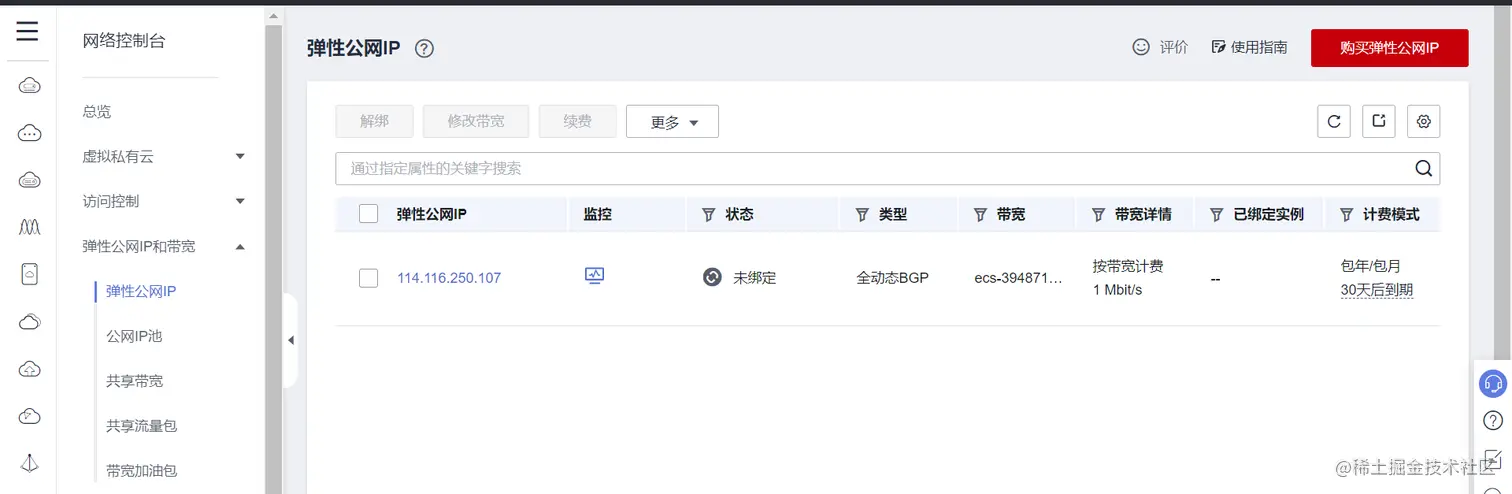Screen dimensions: 1512x494
Task: Filter by 状态 column funnel icon
Action: coord(709,215)
